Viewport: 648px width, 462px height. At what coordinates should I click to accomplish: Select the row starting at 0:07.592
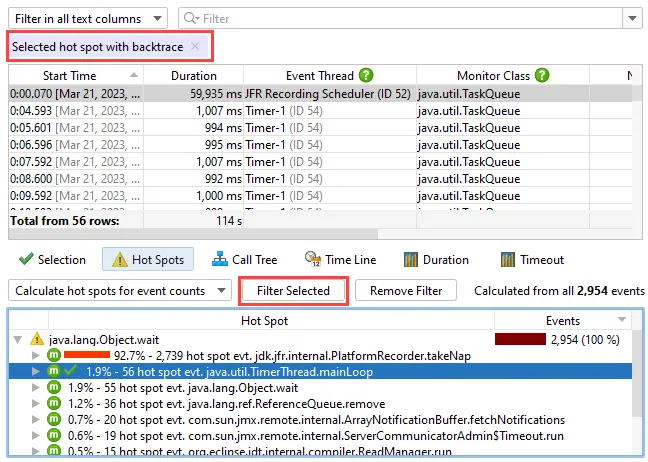click(x=320, y=162)
